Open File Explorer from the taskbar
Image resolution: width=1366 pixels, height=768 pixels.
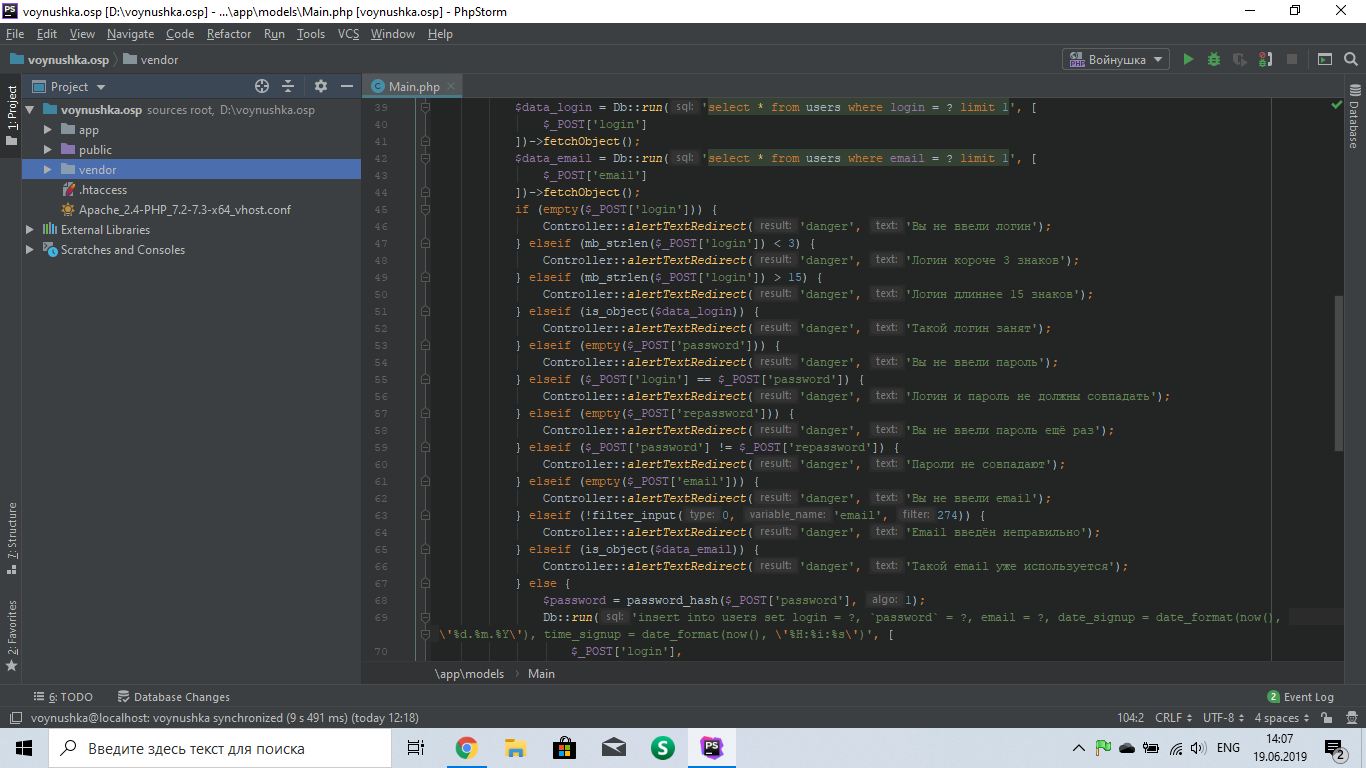515,748
